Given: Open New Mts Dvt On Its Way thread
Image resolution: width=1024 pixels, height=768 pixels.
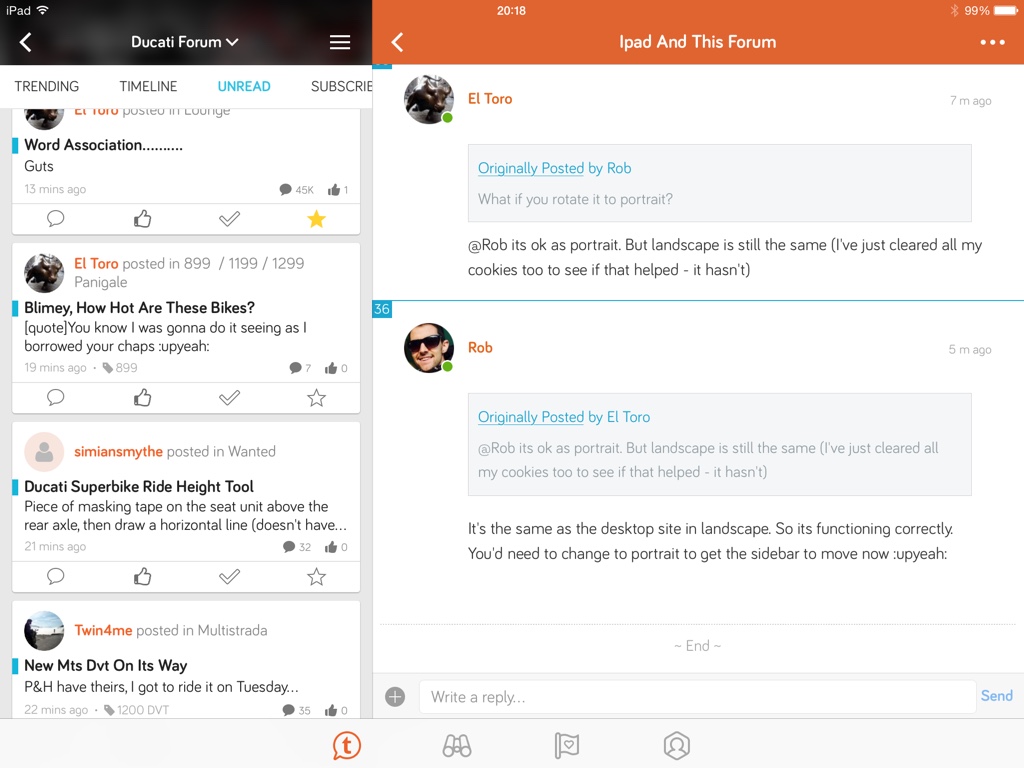Looking at the screenshot, I should (105, 665).
